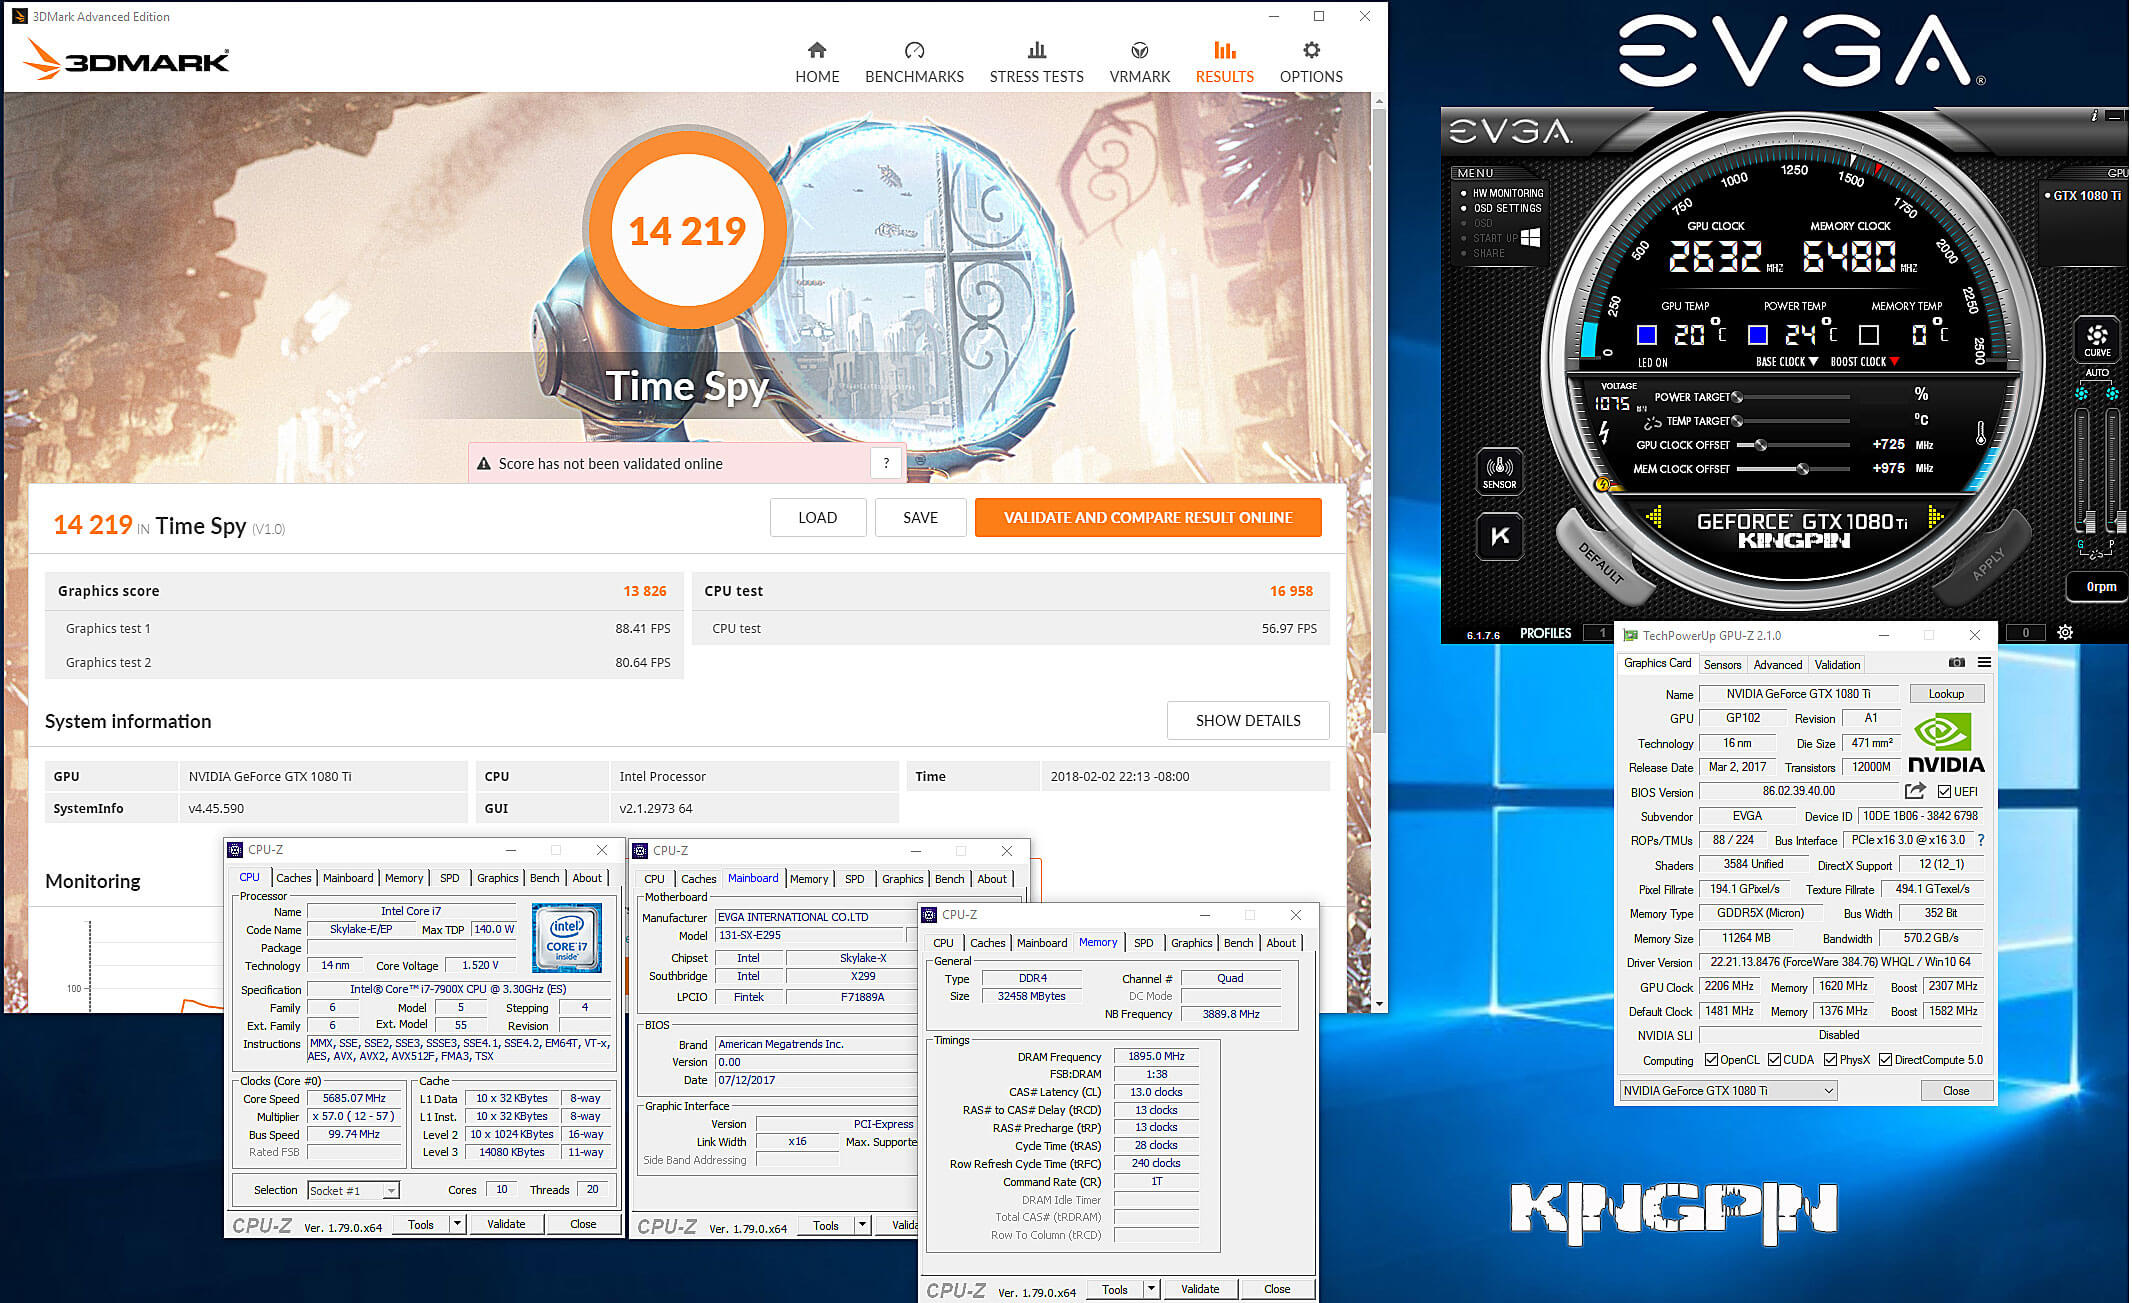Viewport: 2132px width, 1303px height.
Task: Open Precision settings gear icon
Action: [x=2065, y=632]
